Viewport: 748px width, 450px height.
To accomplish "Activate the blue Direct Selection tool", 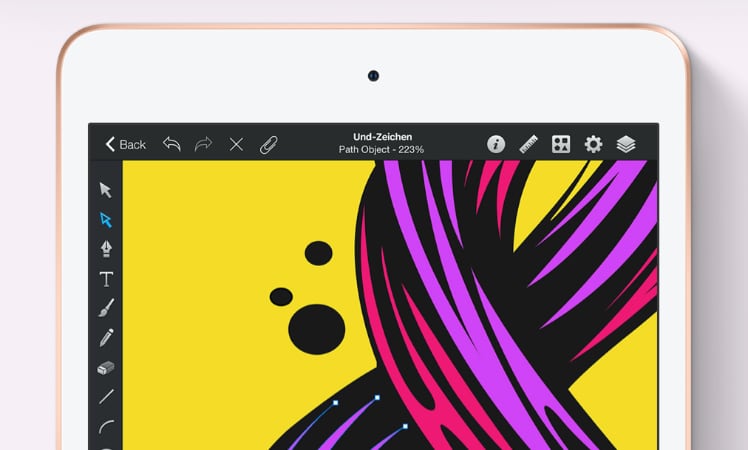I will (106, 220).
